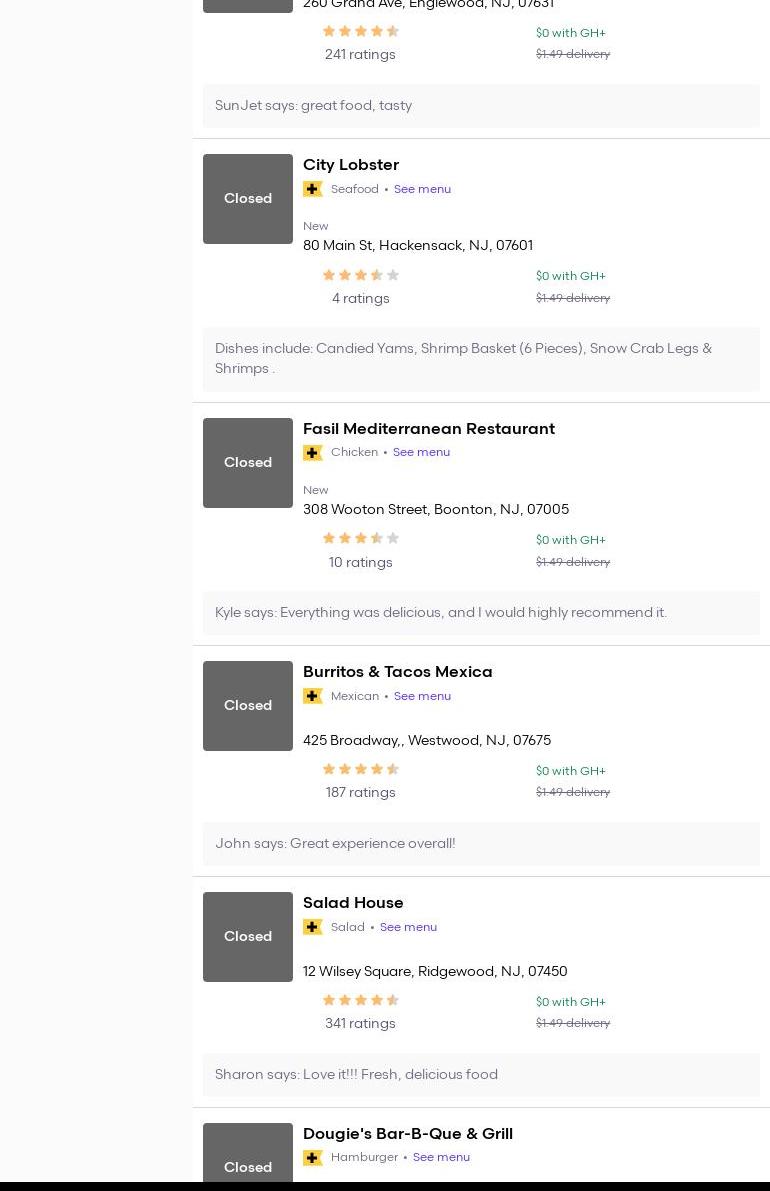Click the Grubhub+ badge for City Lobster

[313, 189]
